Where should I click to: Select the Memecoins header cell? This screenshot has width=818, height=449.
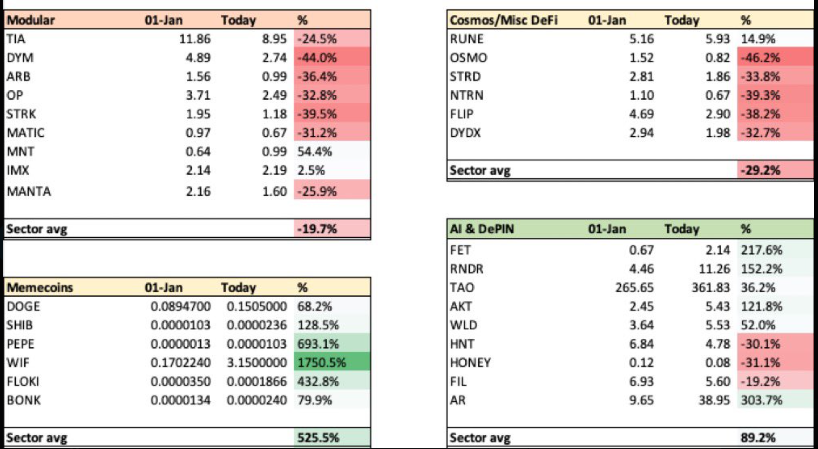42,287
